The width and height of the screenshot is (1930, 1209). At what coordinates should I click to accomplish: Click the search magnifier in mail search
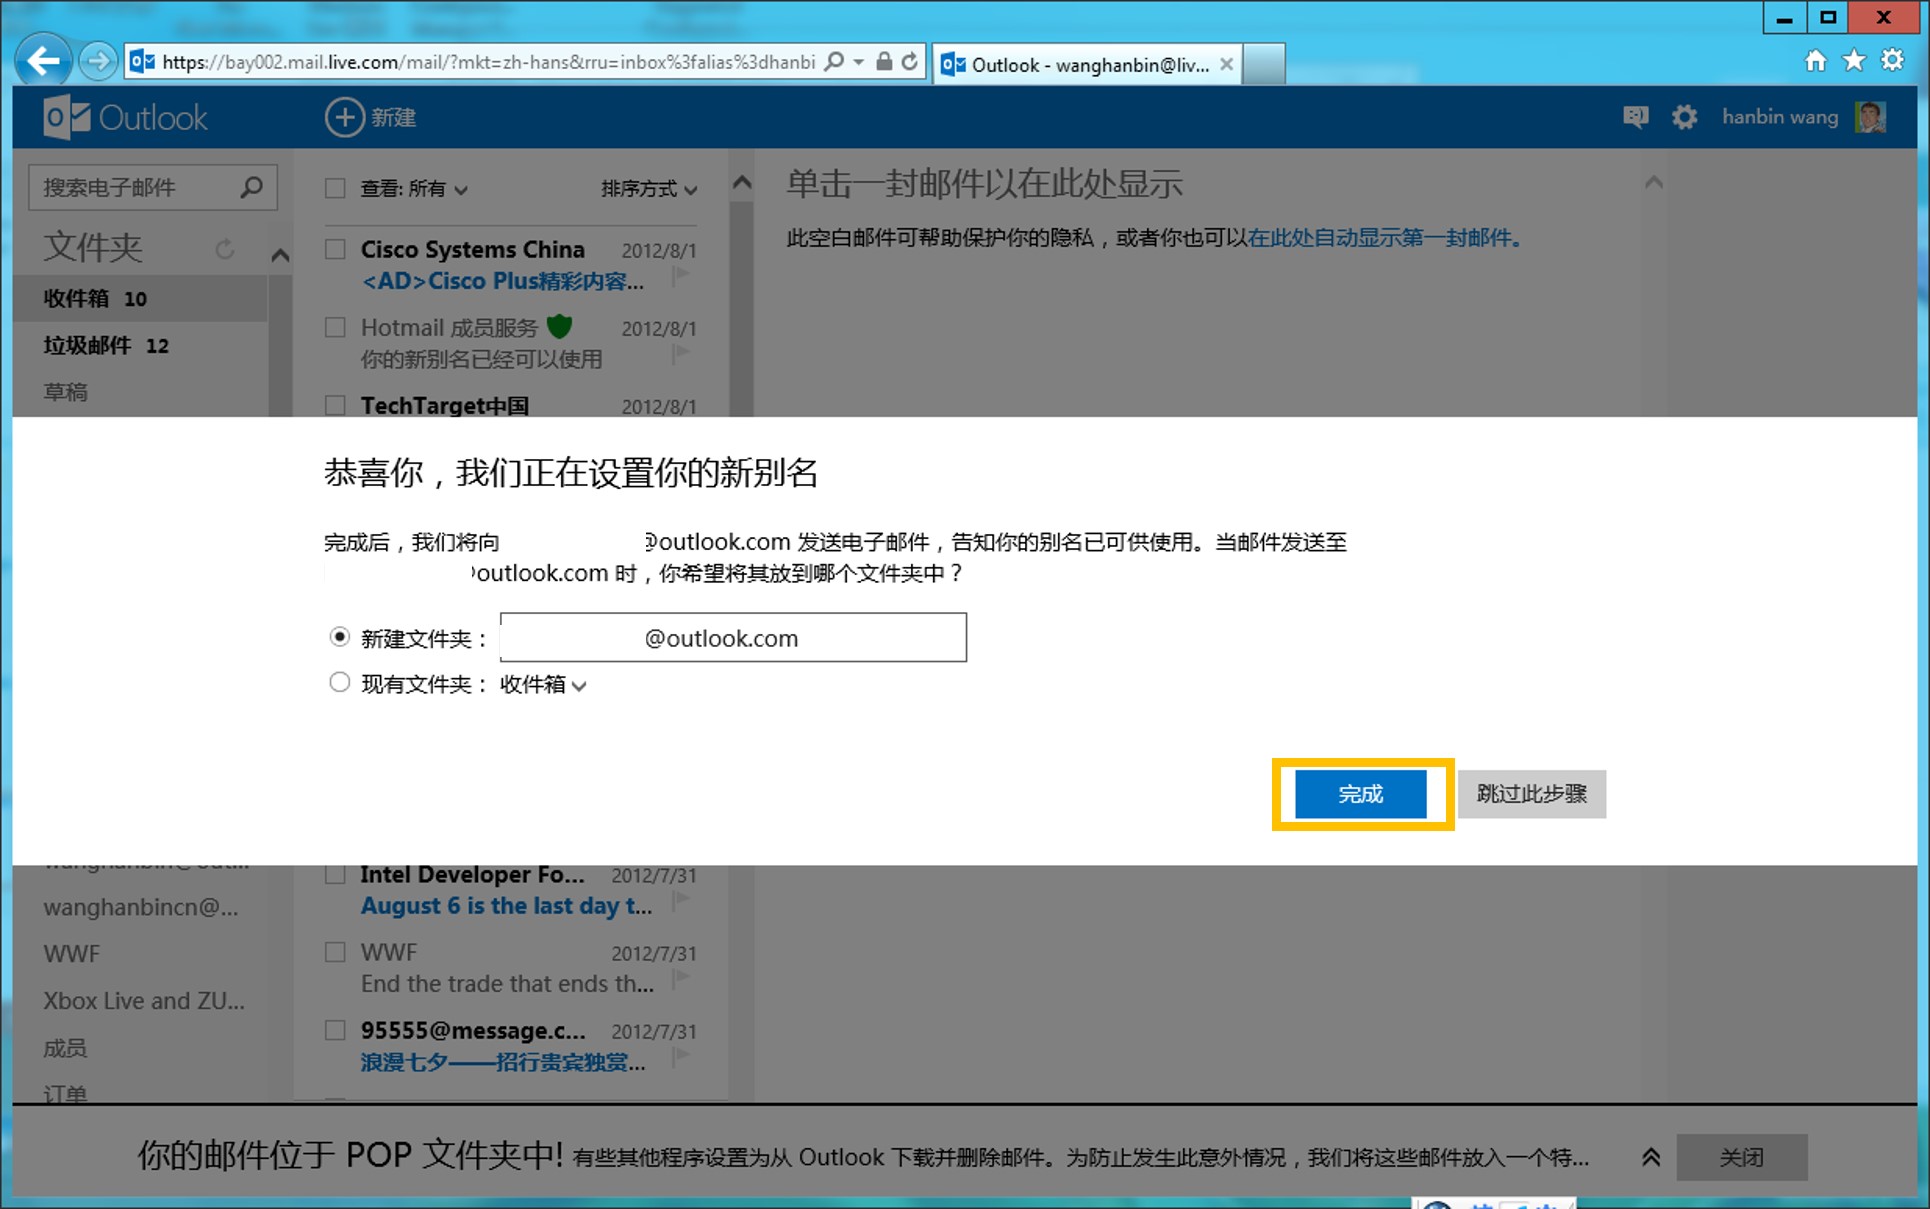coord(252,187)
